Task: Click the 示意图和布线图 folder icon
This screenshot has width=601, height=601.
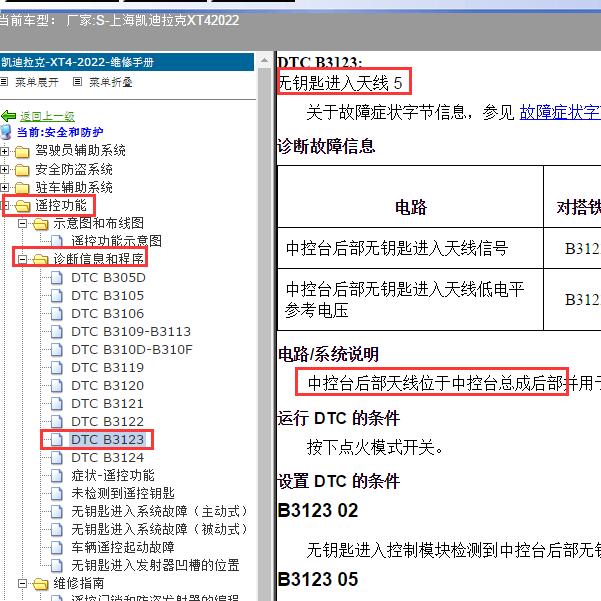Action: click(x=41, y=224)
